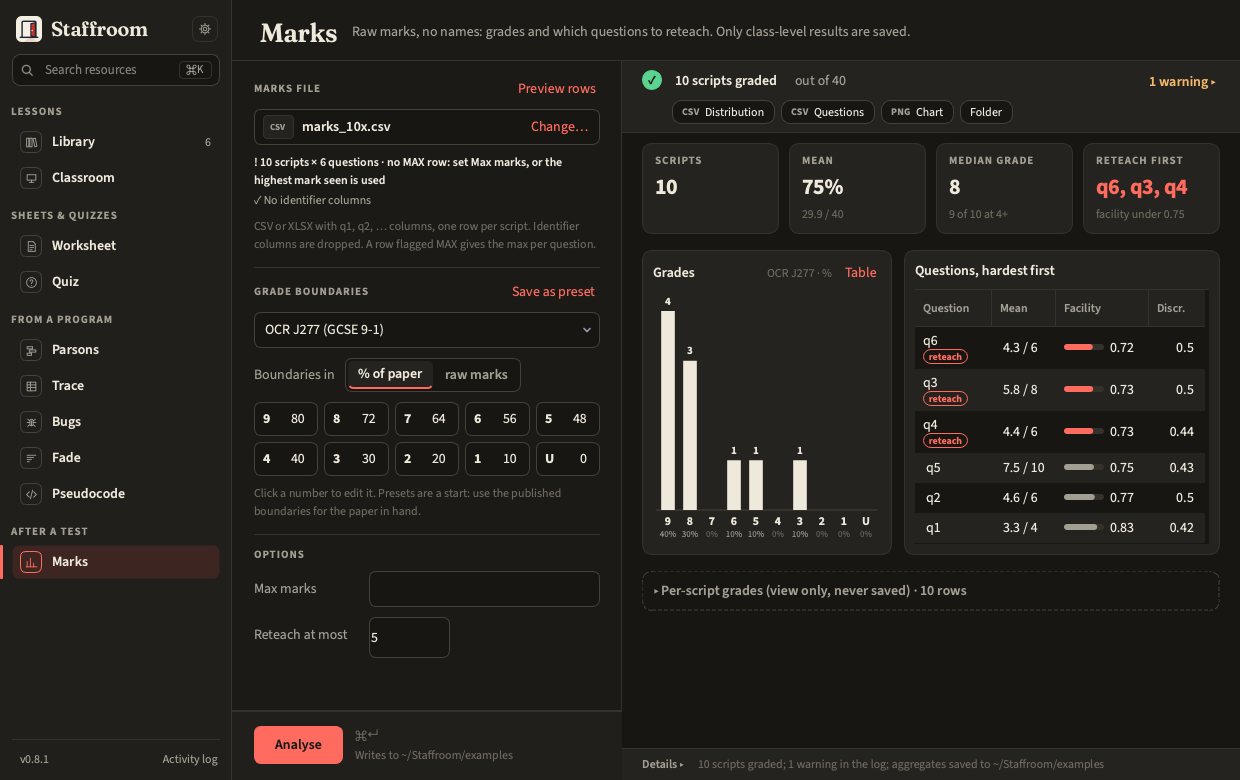Screen dimensions: 1240x780
Task: Click the q6 facility bar
Action: click(x=1084, y=347)
